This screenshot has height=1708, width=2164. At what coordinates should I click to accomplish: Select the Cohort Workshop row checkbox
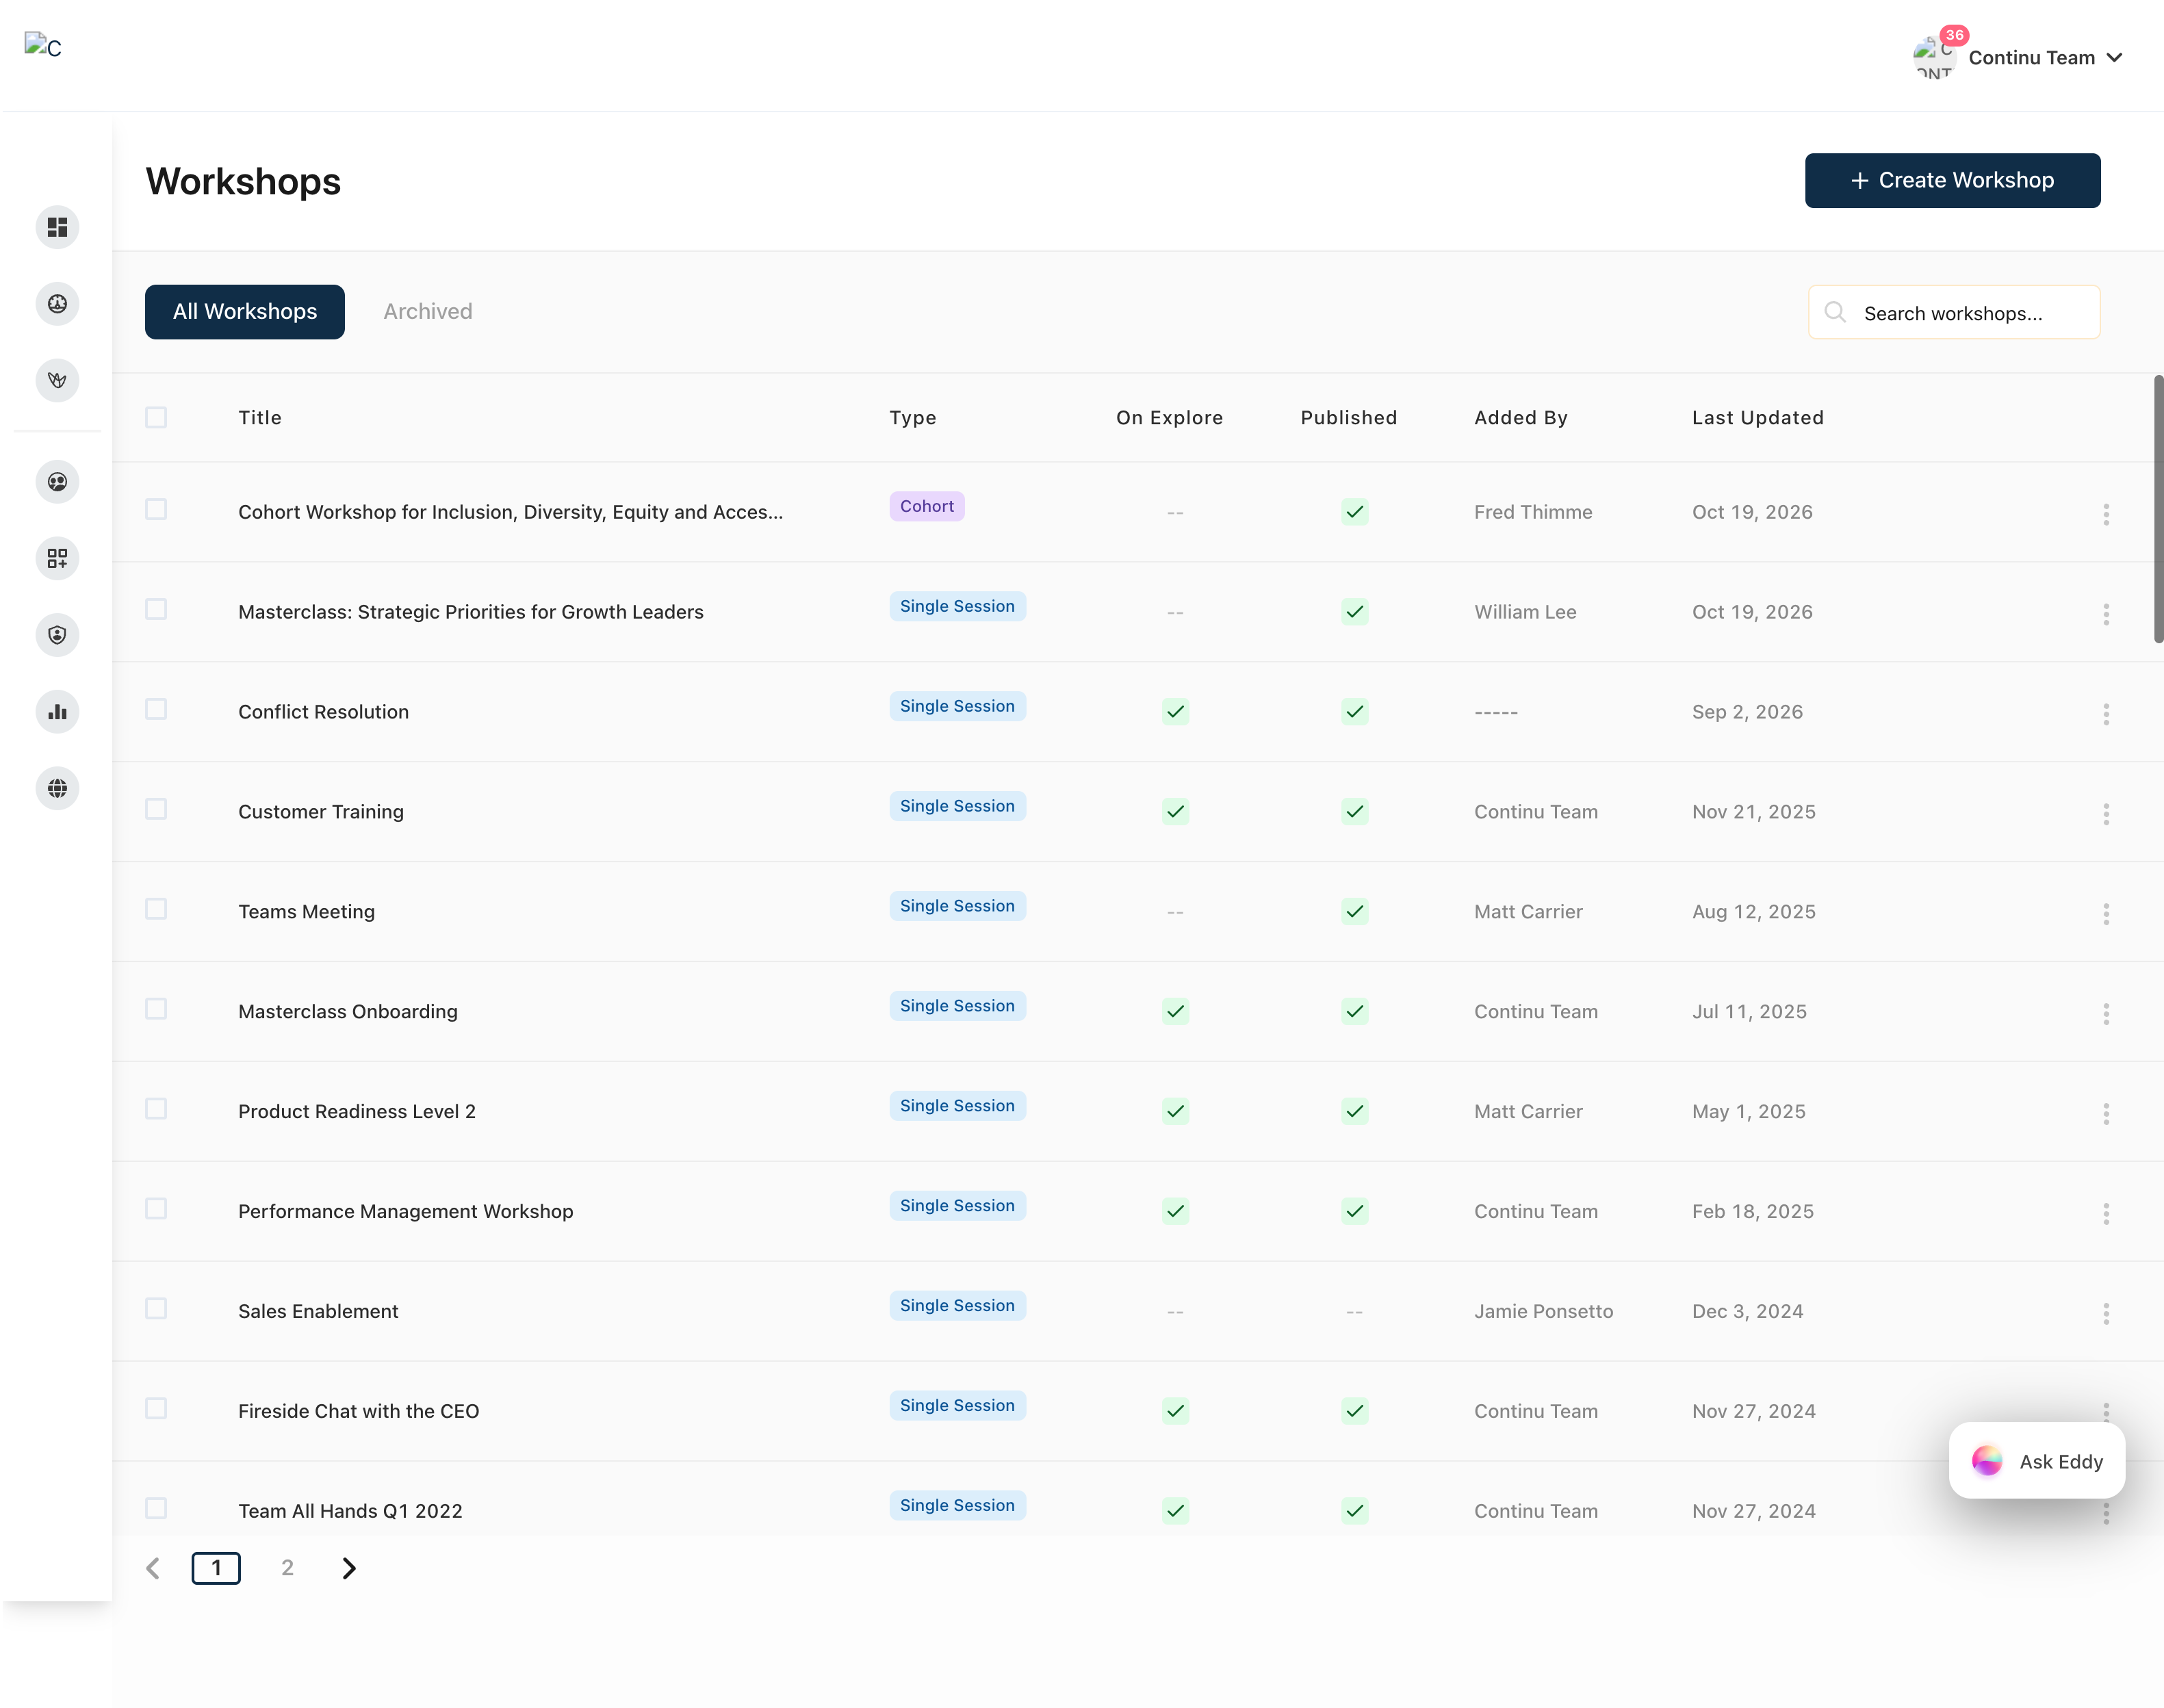[156, 510]
